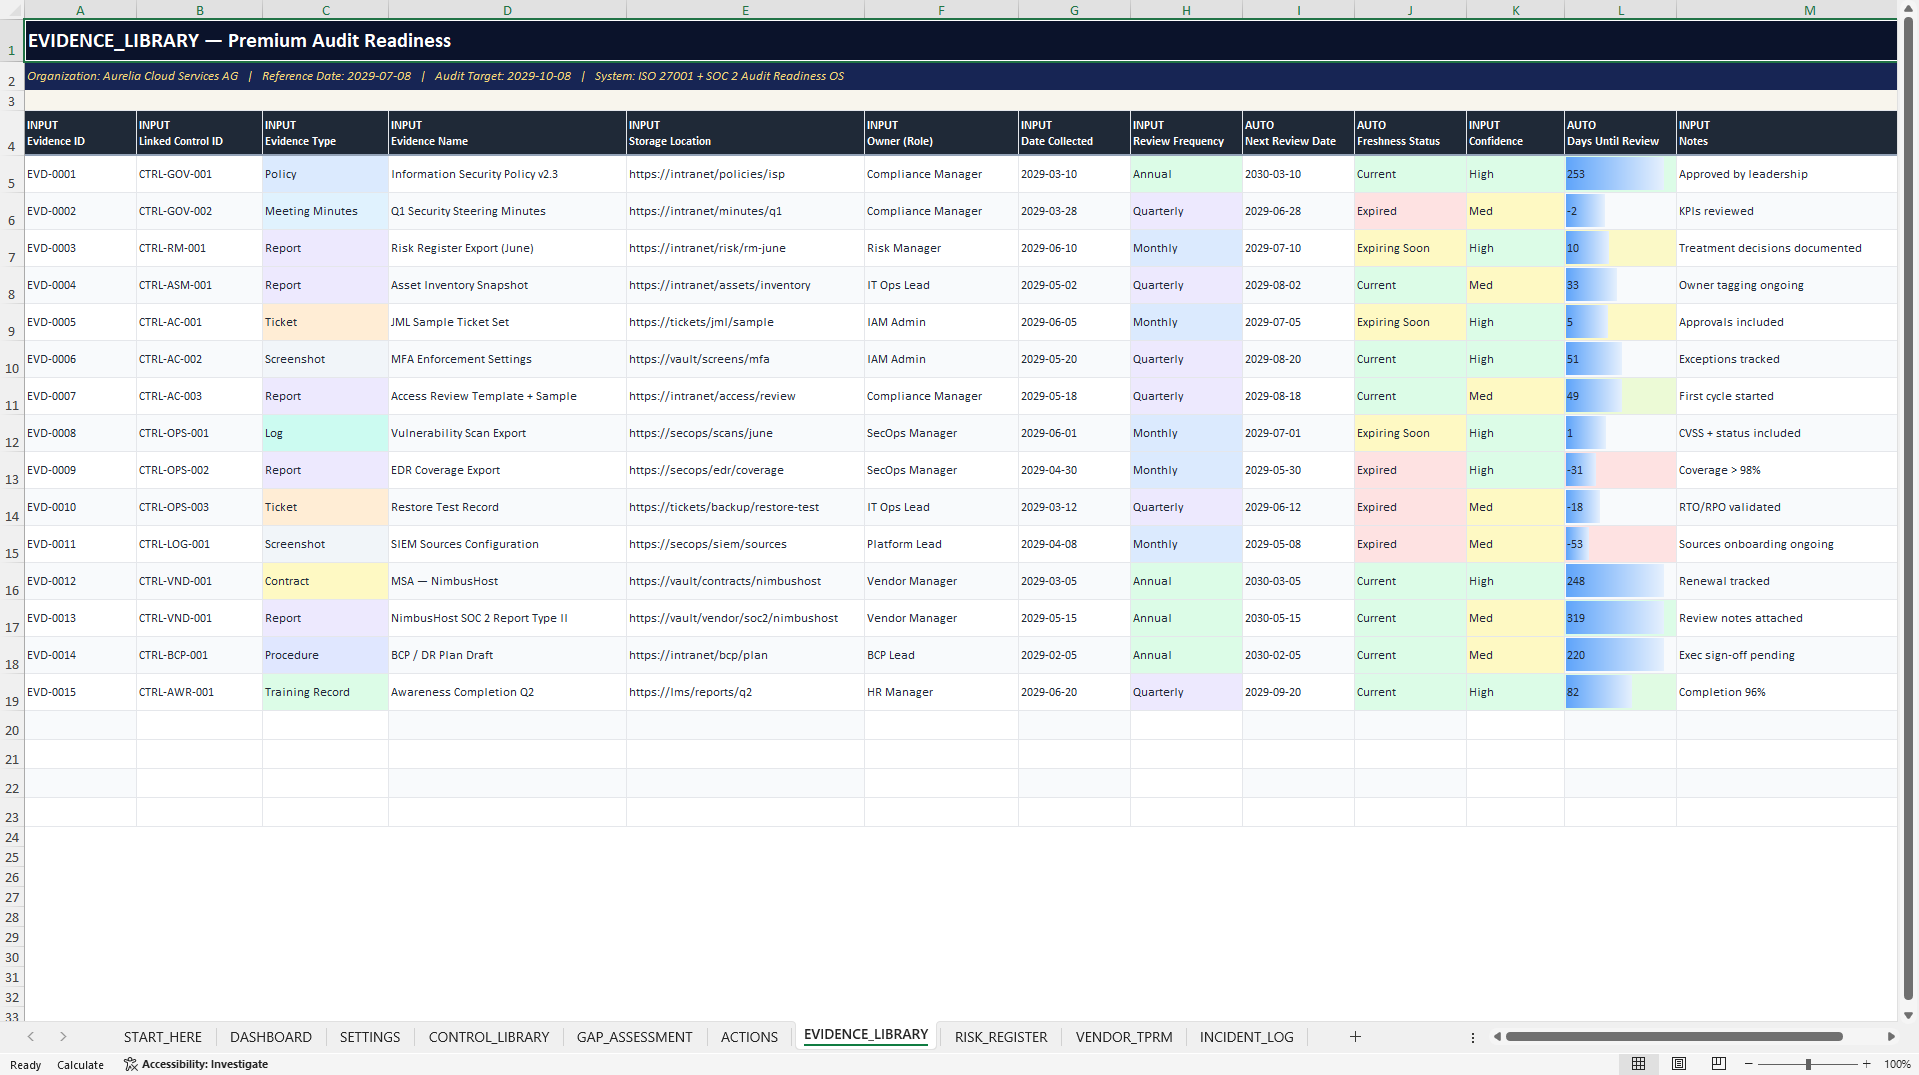Switch to Normal view in status bar
1919x1075 pixels.
(1638, 1064)
